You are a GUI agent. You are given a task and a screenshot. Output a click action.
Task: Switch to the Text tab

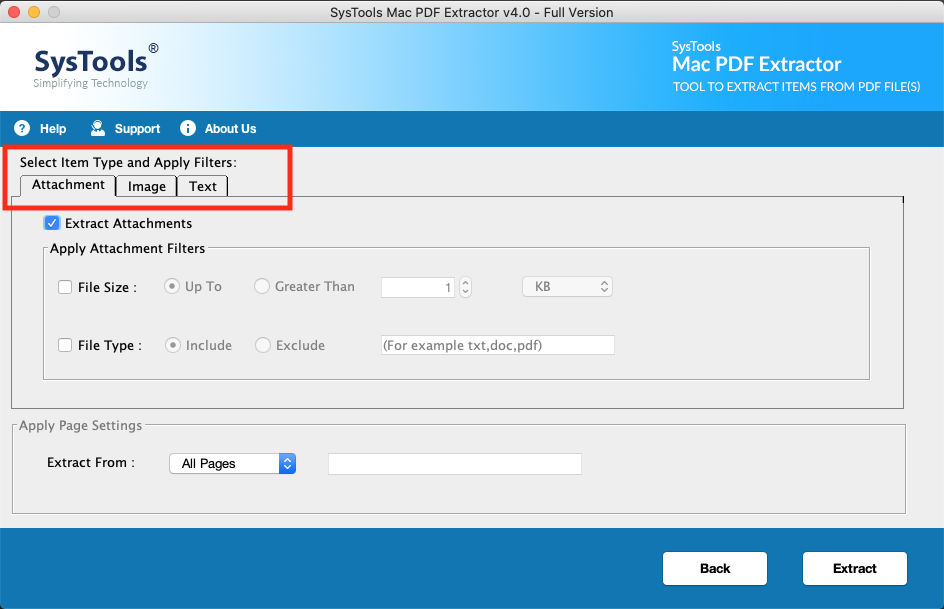202,187
